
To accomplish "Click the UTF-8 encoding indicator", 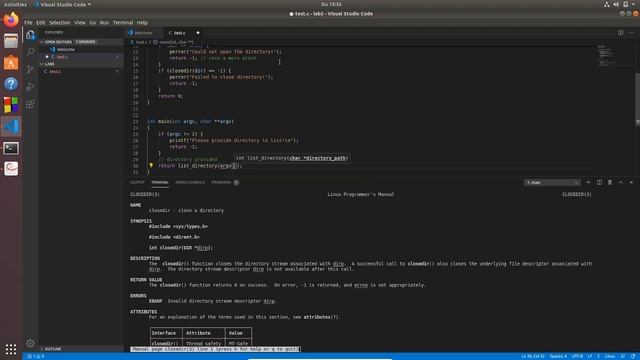I will click(578, 356).
